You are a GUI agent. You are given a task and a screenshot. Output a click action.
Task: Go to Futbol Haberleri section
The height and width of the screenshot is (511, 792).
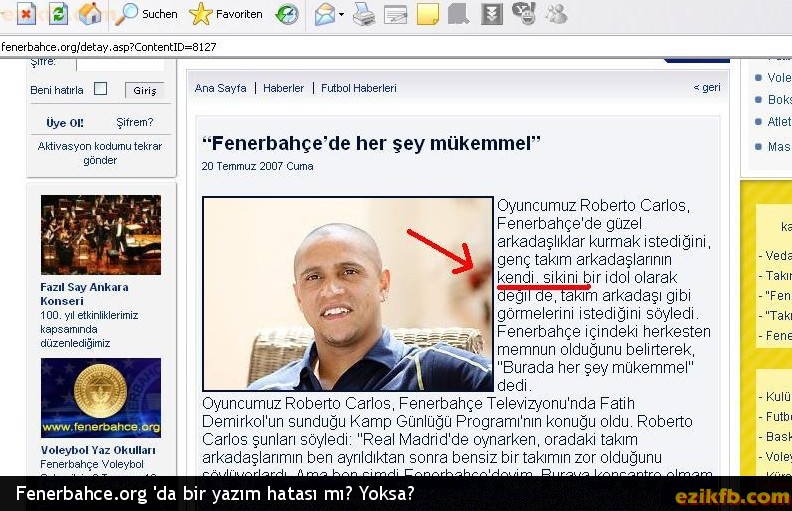[358, 88]
